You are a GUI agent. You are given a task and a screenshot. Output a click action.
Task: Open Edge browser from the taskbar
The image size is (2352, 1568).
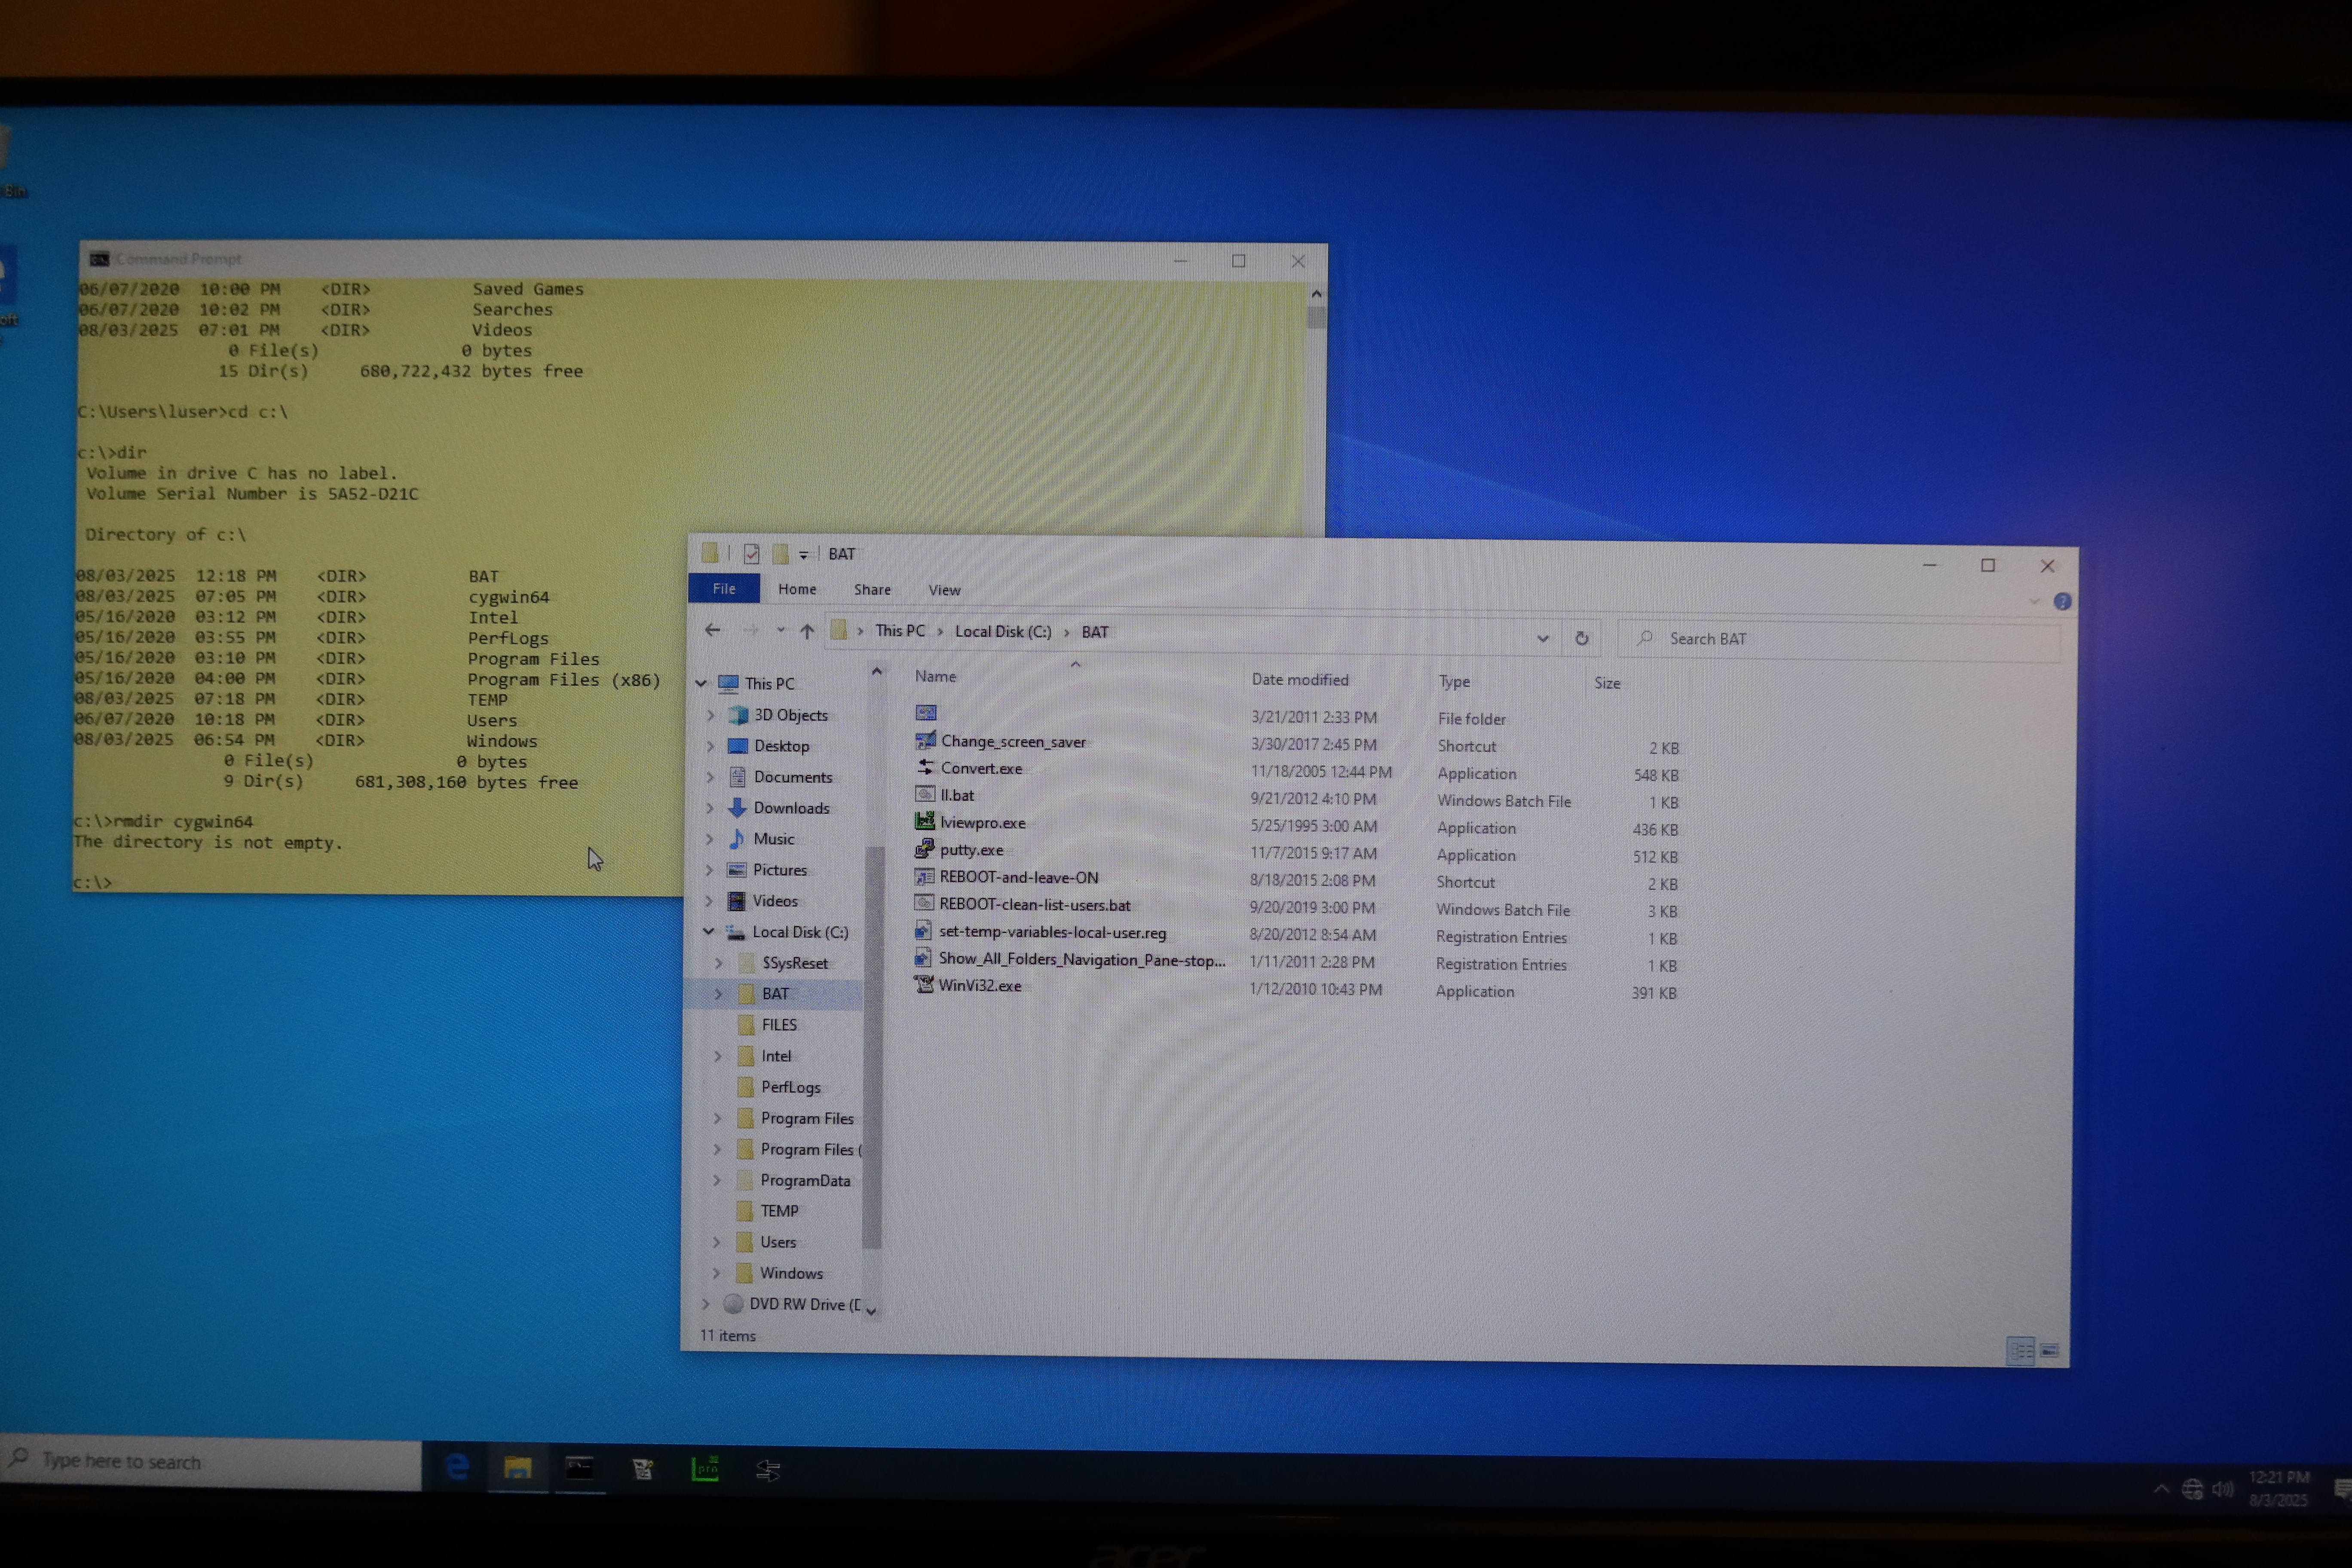tap(457, 1467)
